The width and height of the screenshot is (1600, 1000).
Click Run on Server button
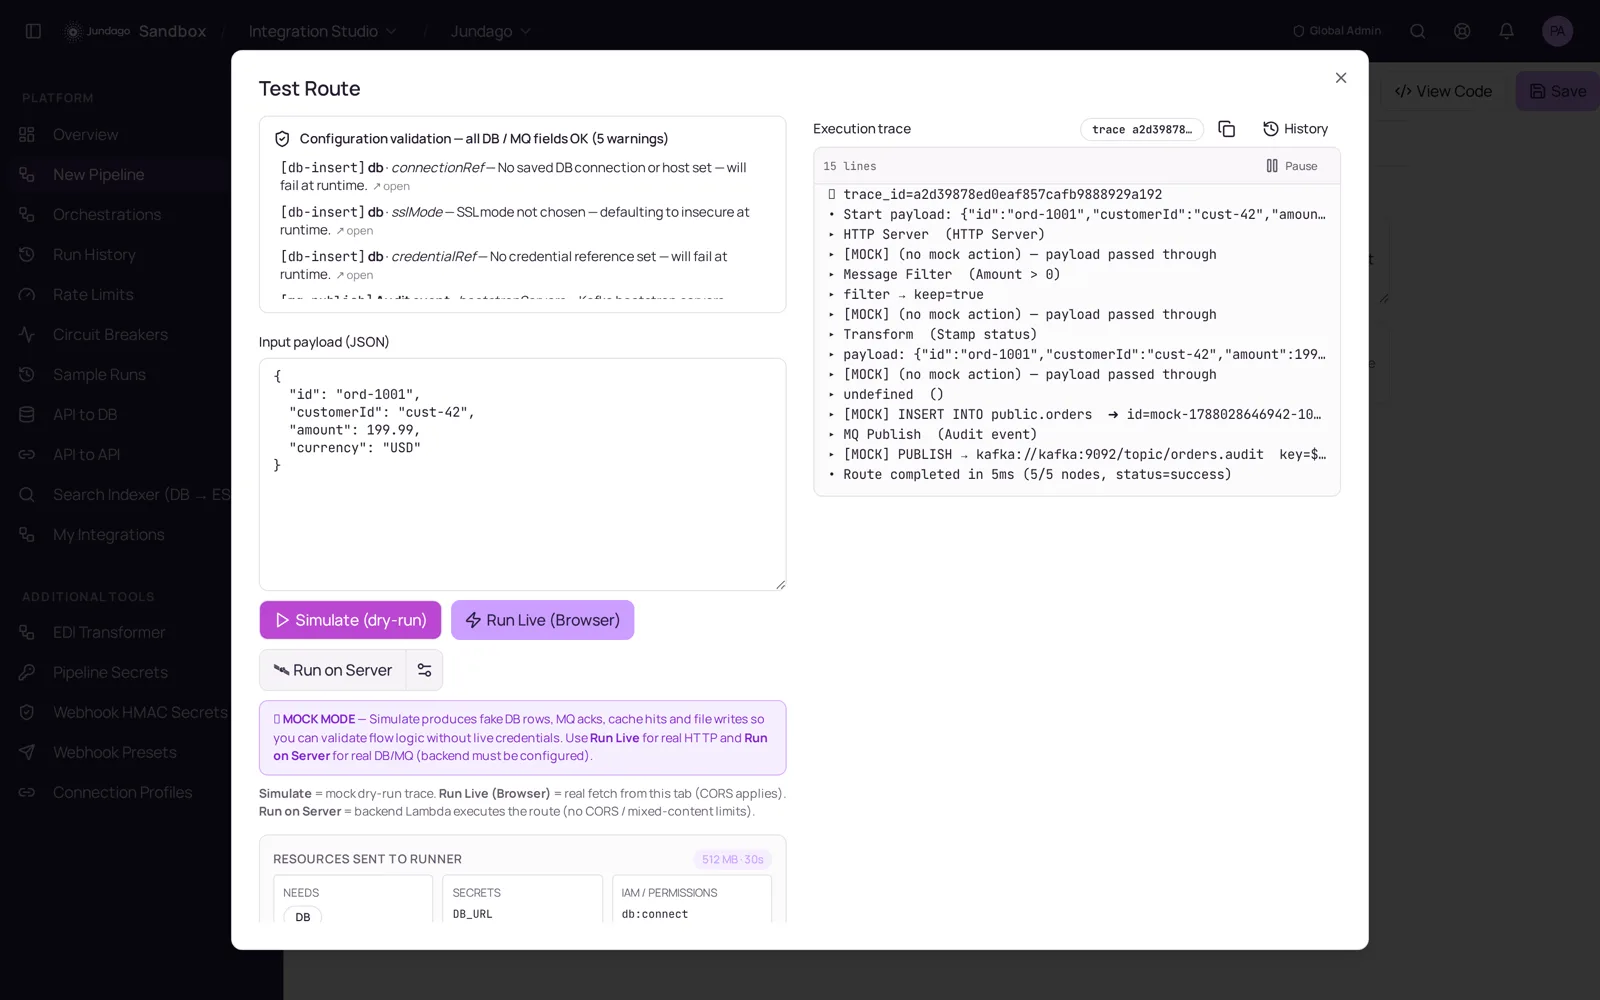333,670
